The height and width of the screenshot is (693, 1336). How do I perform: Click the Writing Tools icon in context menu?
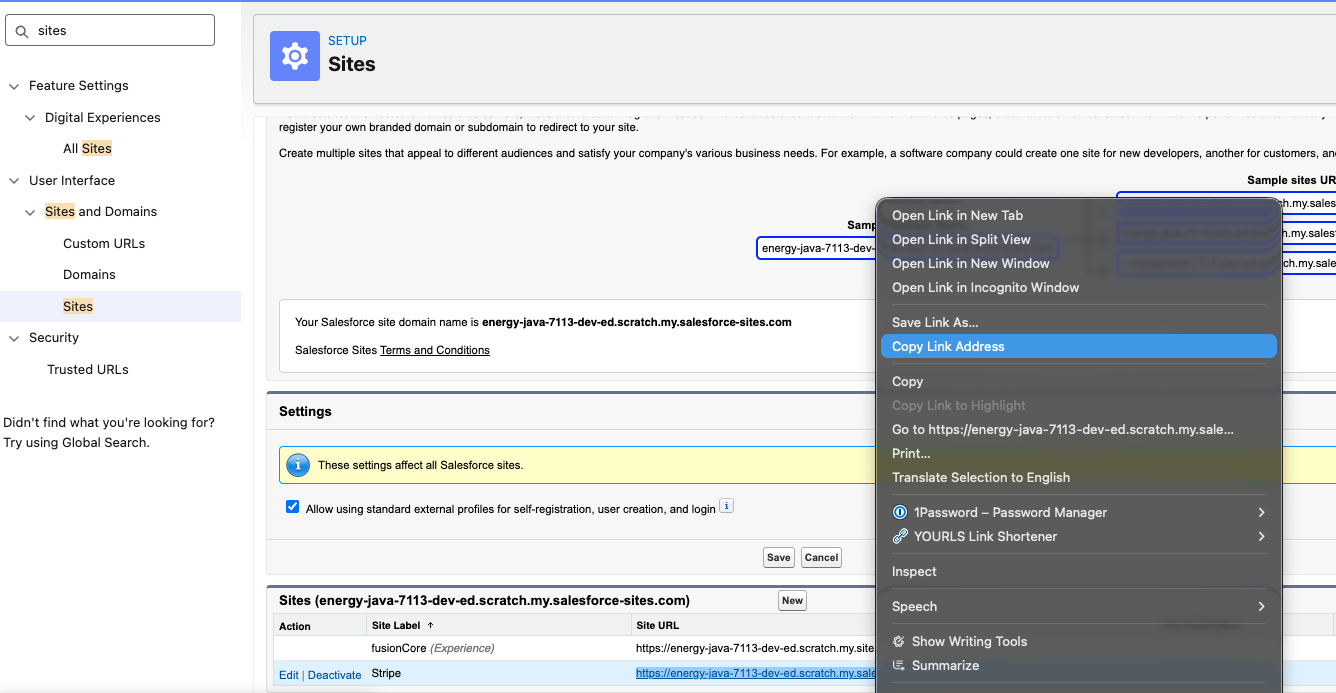click(900, 641)
